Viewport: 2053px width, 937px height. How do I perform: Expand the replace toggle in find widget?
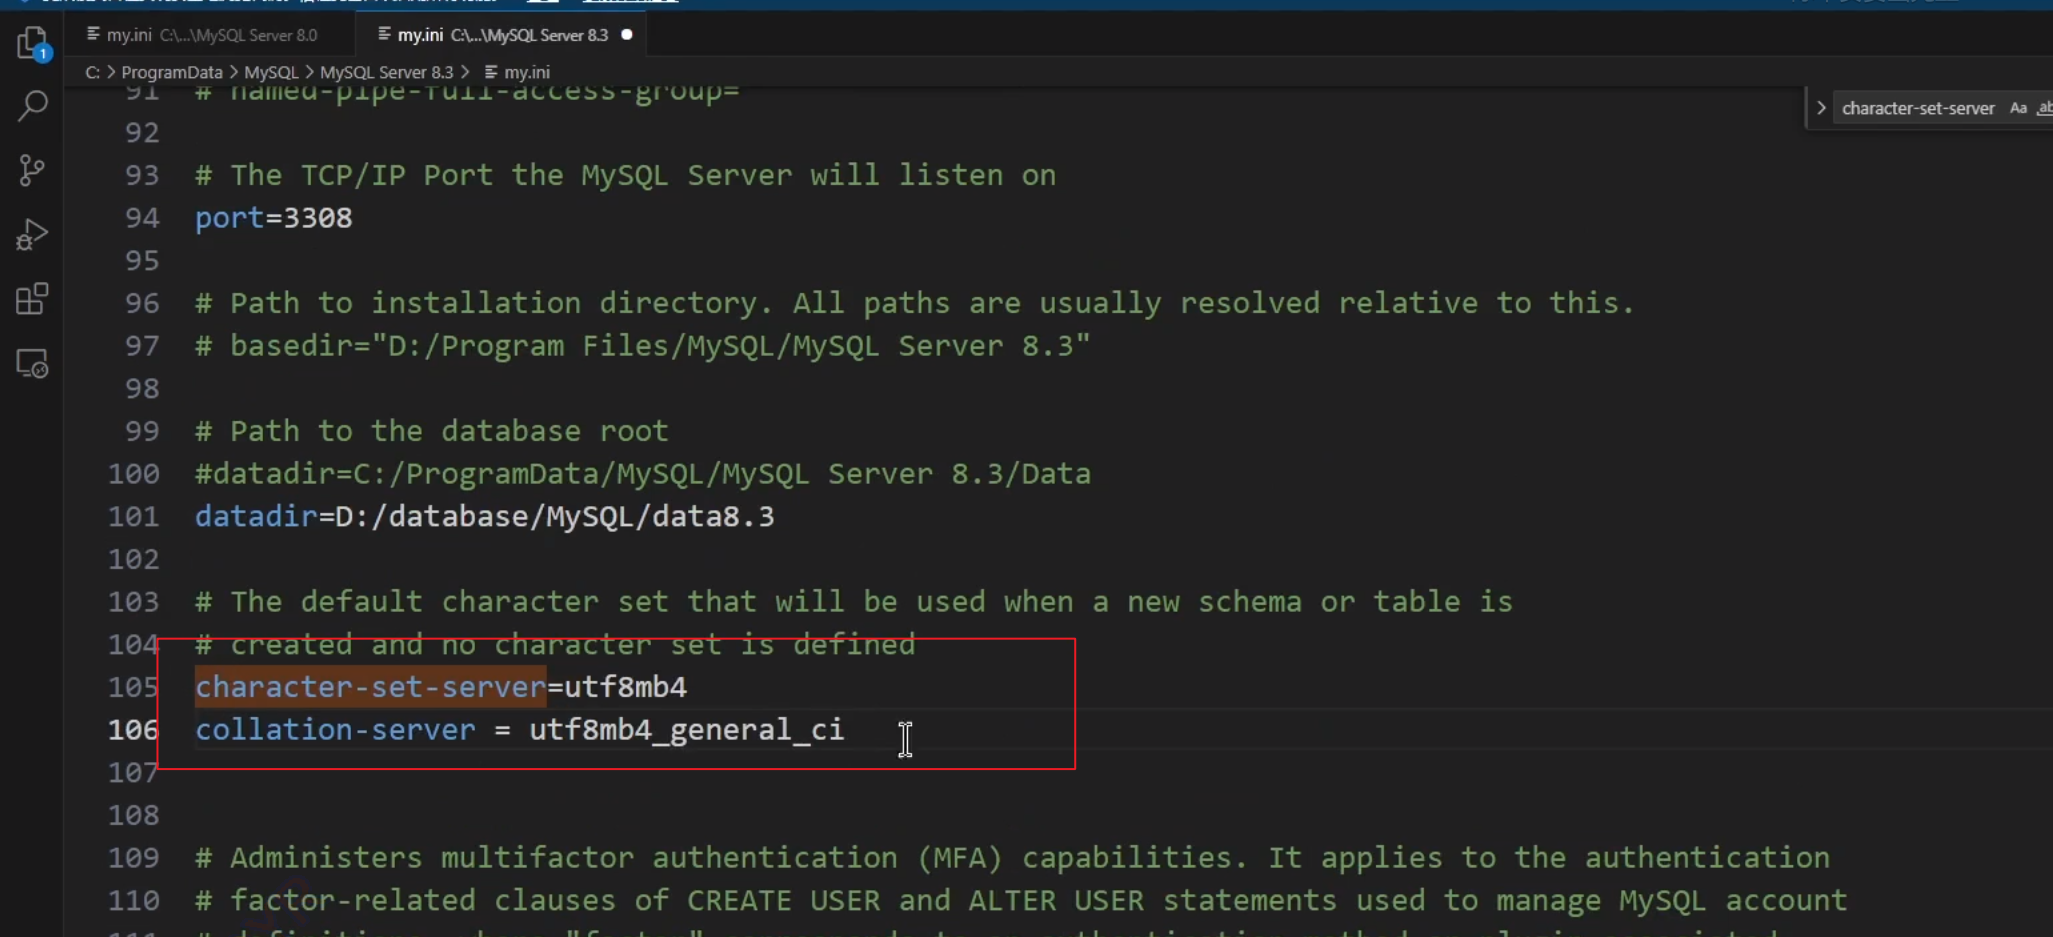[1821, 108]
